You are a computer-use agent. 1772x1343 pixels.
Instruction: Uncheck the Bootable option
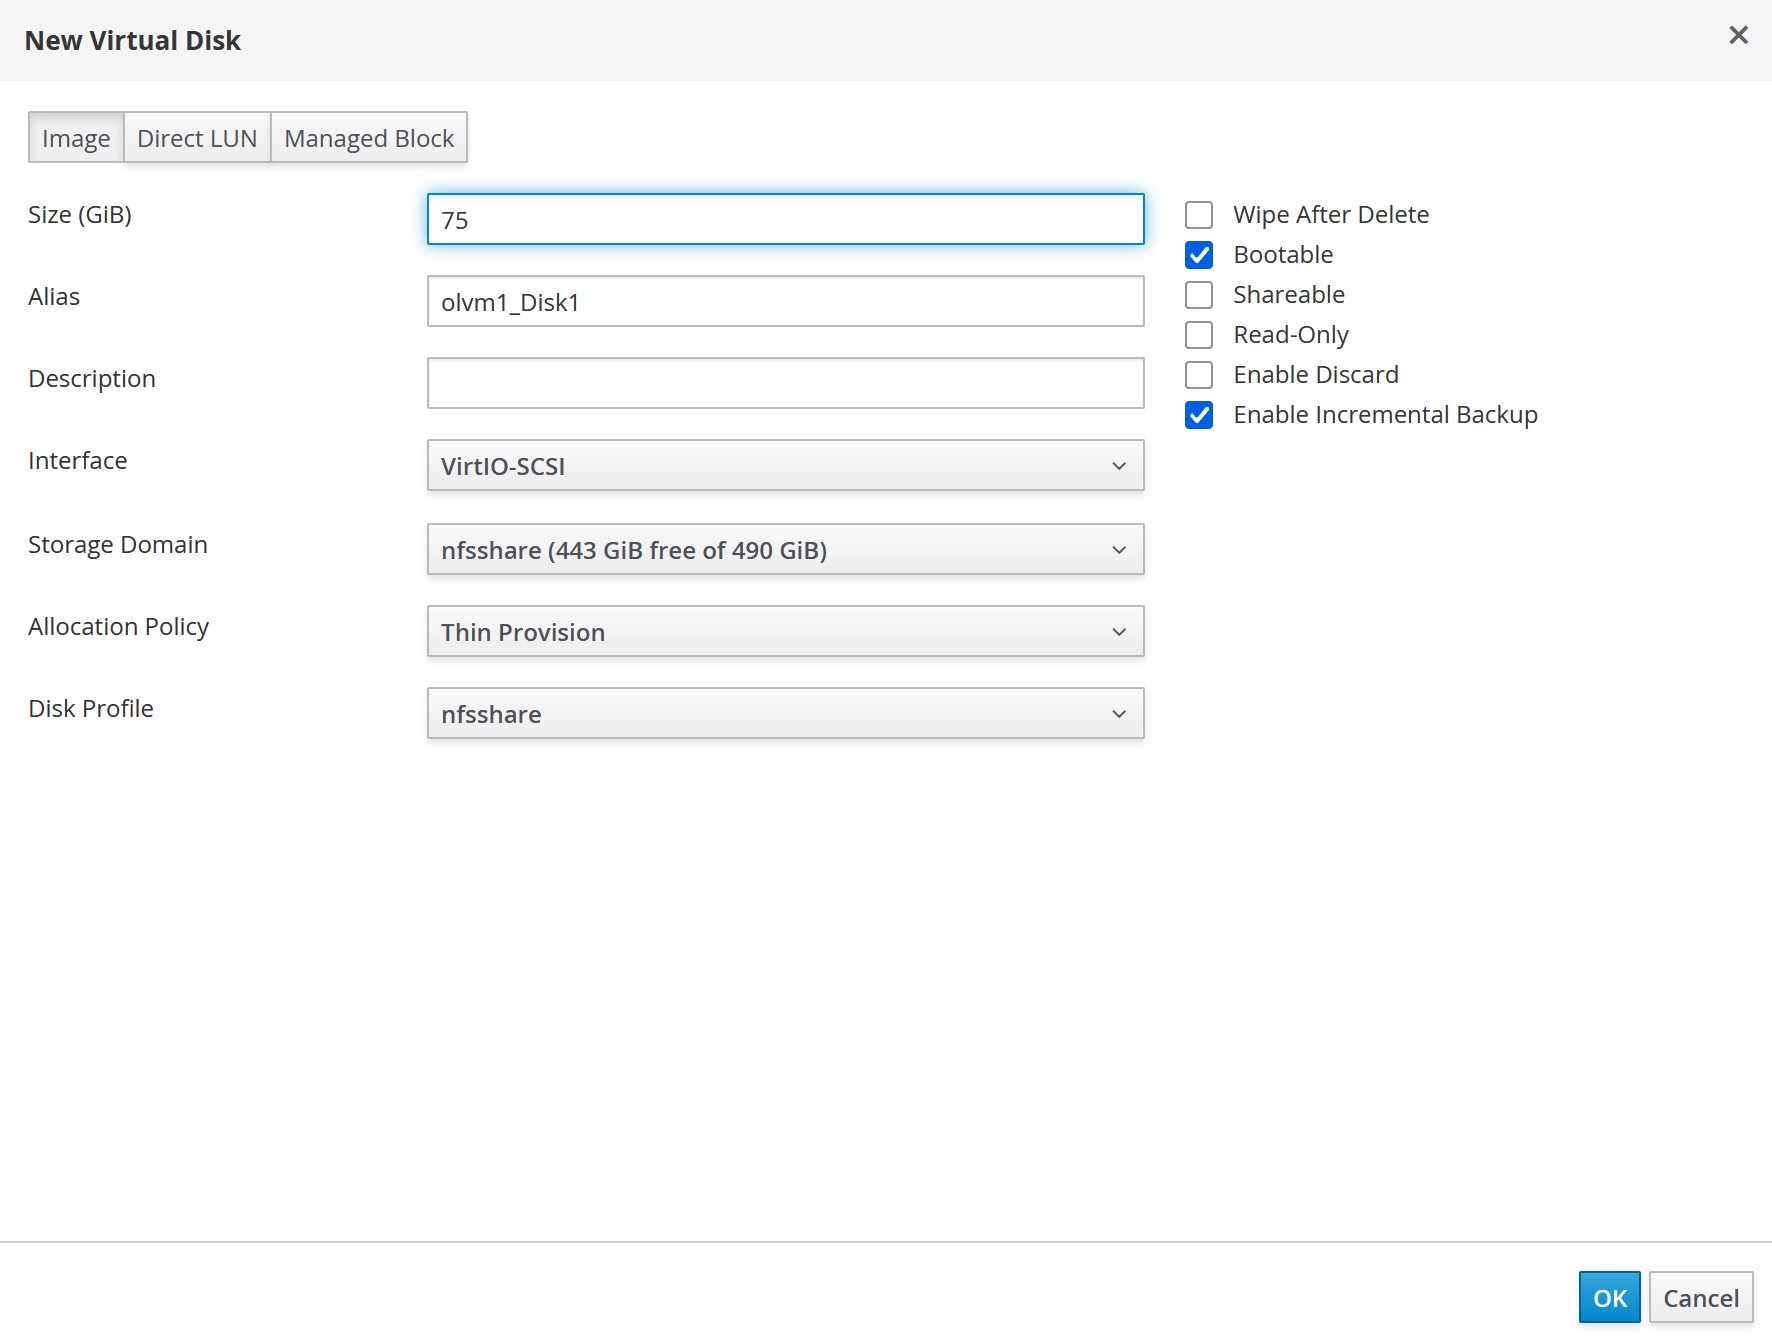1199,255
